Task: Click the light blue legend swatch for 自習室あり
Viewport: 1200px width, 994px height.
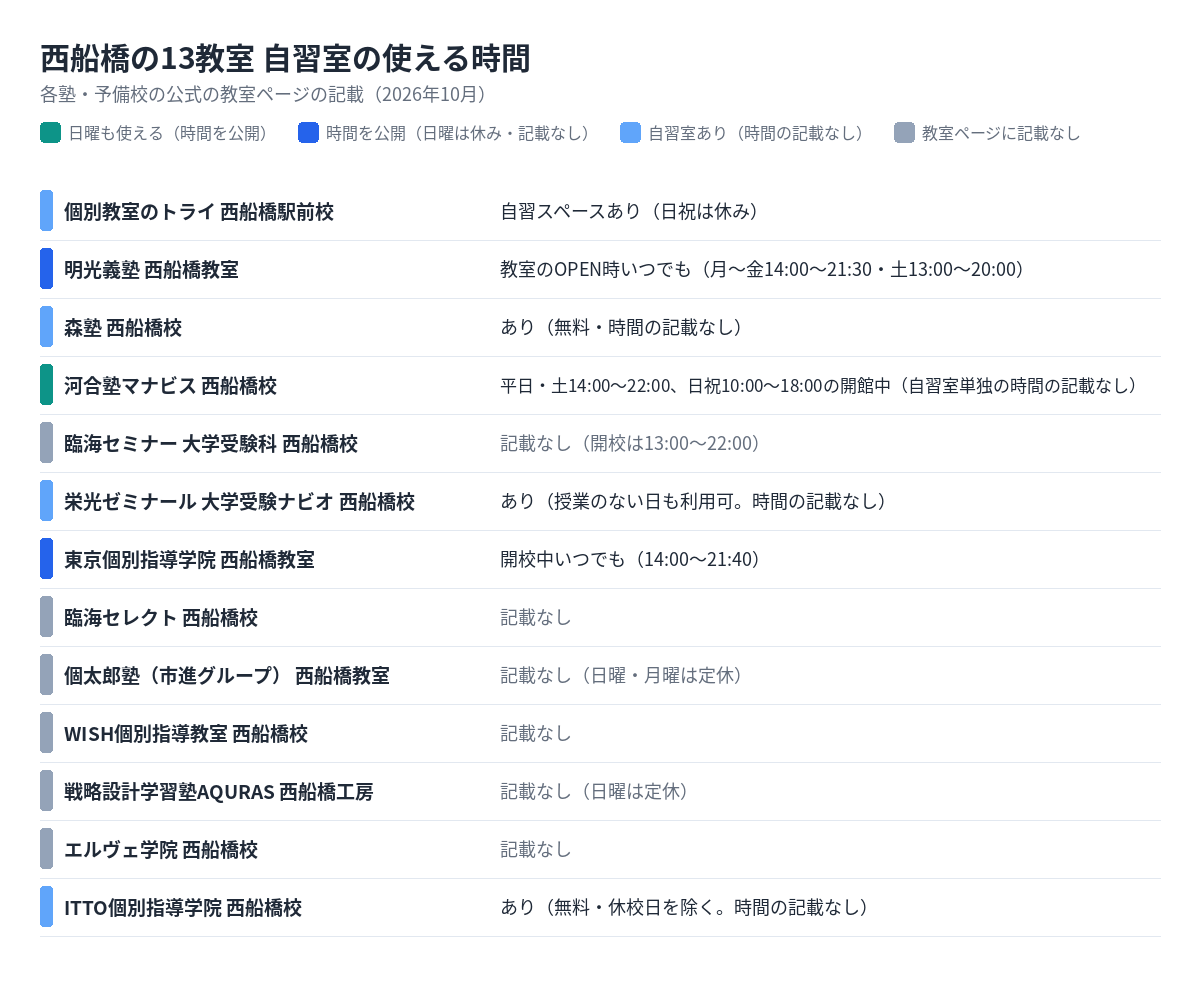Action: [630, 133]
